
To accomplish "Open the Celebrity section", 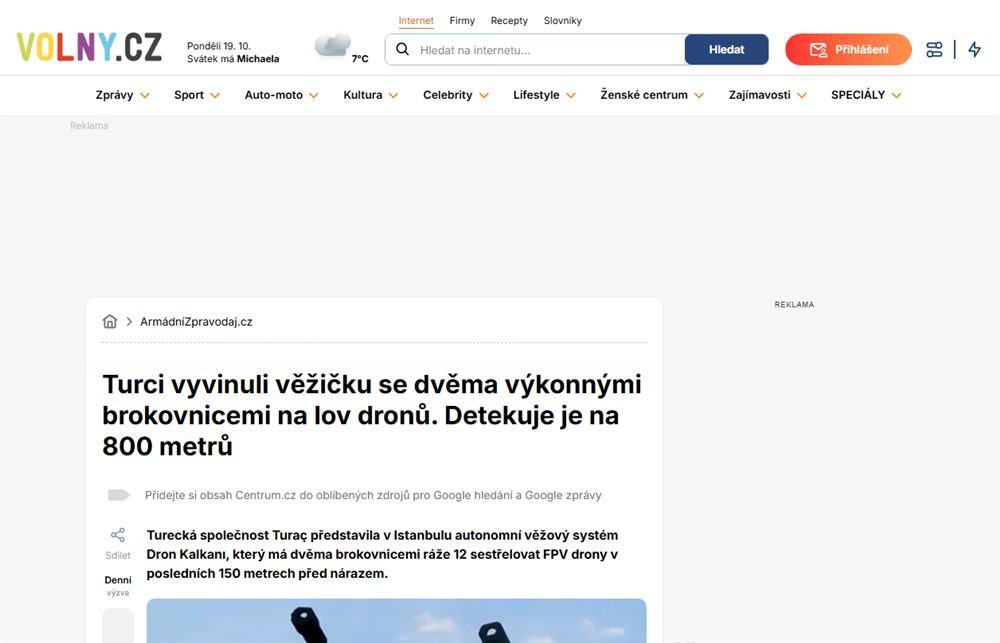I will click(x=448, y=95).
